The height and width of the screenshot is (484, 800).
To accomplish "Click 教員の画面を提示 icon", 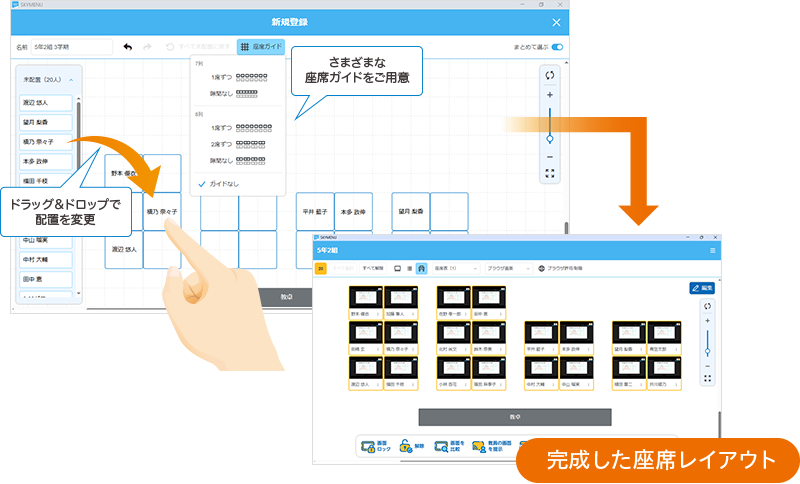I will coord(492,446).
